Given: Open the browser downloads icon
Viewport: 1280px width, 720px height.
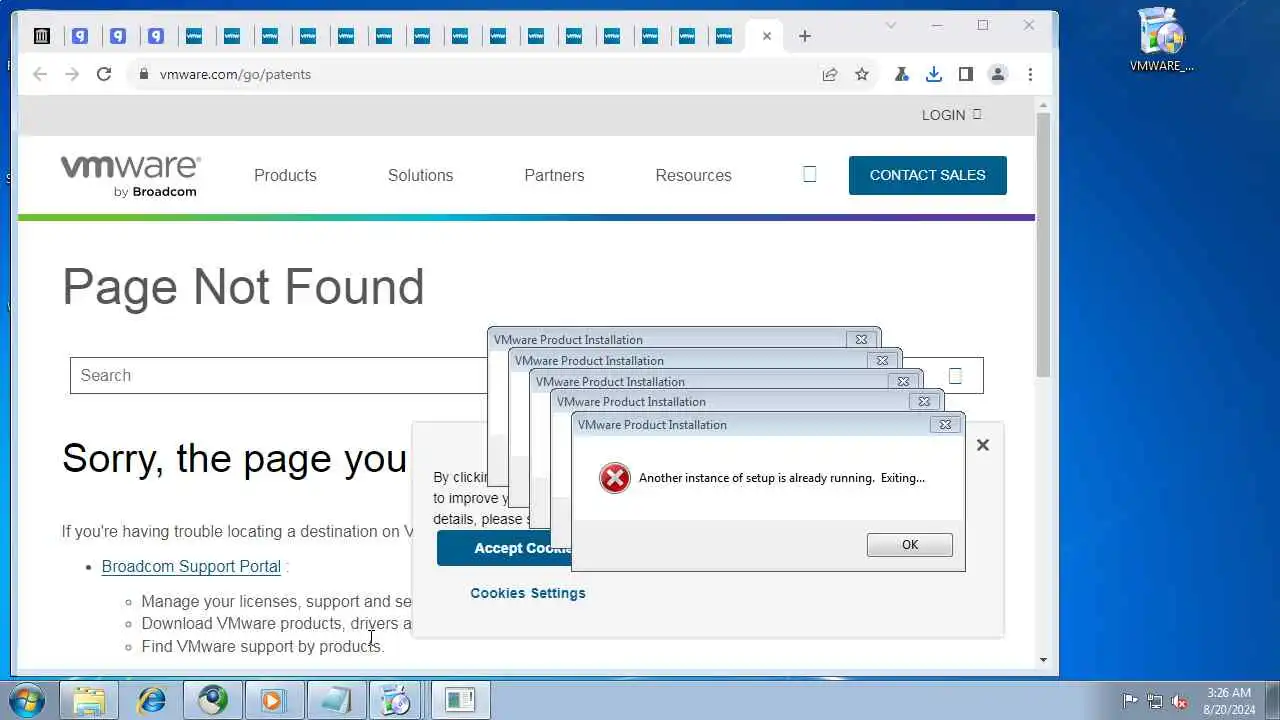Looking at the screenshot, I should (x=933, y=74).
